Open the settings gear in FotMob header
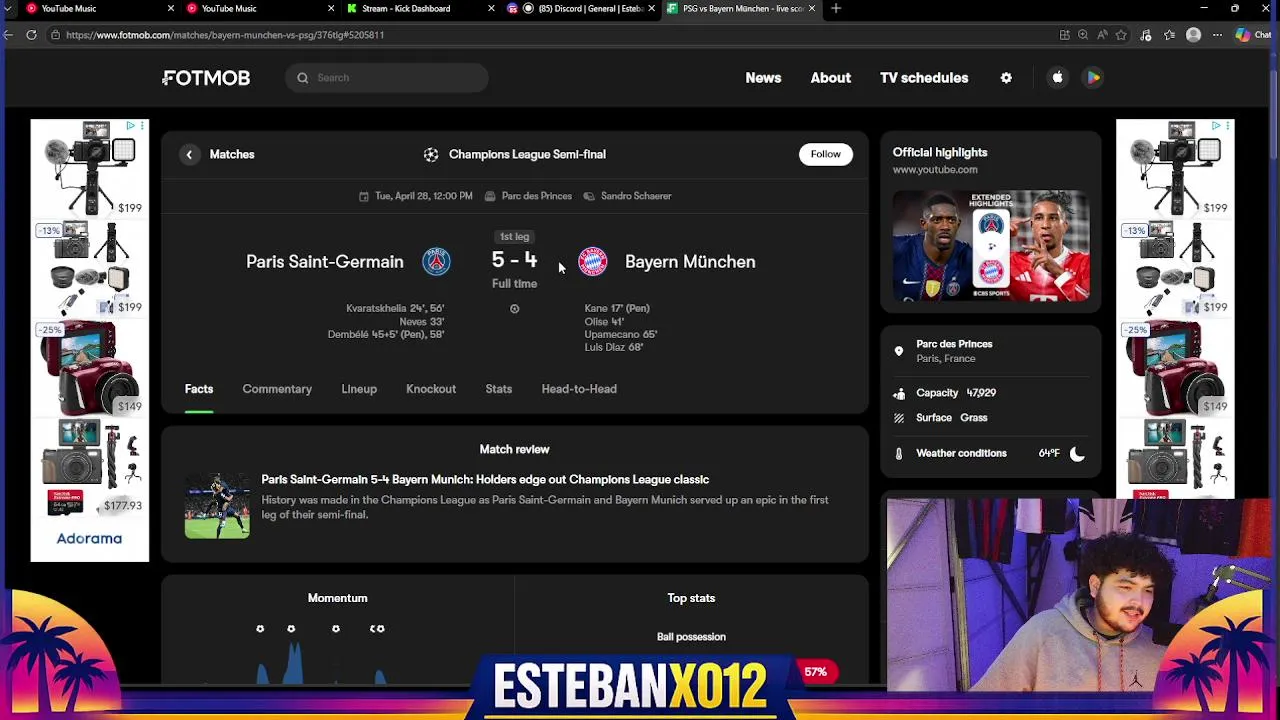 tap(1006, 78)
